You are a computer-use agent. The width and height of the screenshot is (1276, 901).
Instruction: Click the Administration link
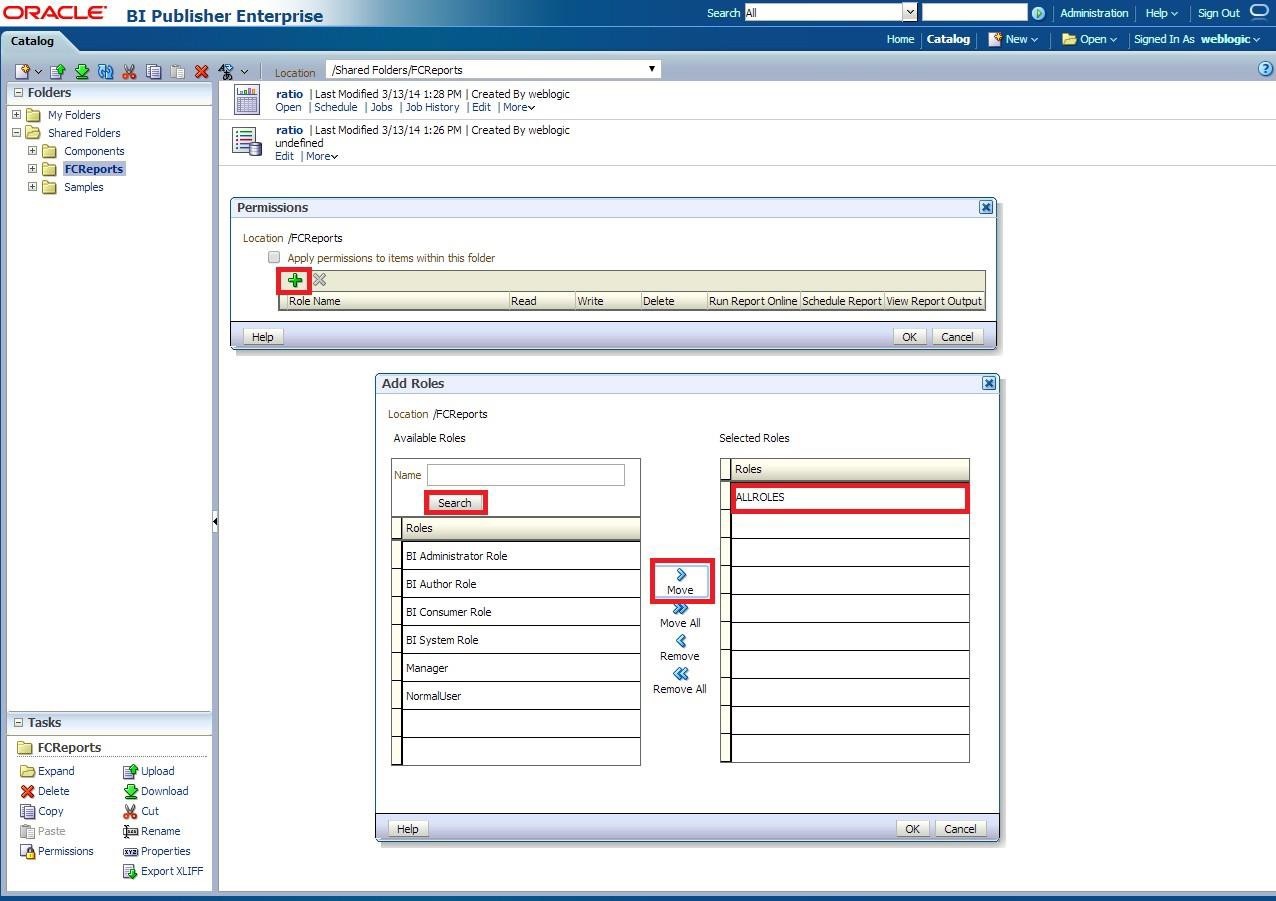point(1094,13)
